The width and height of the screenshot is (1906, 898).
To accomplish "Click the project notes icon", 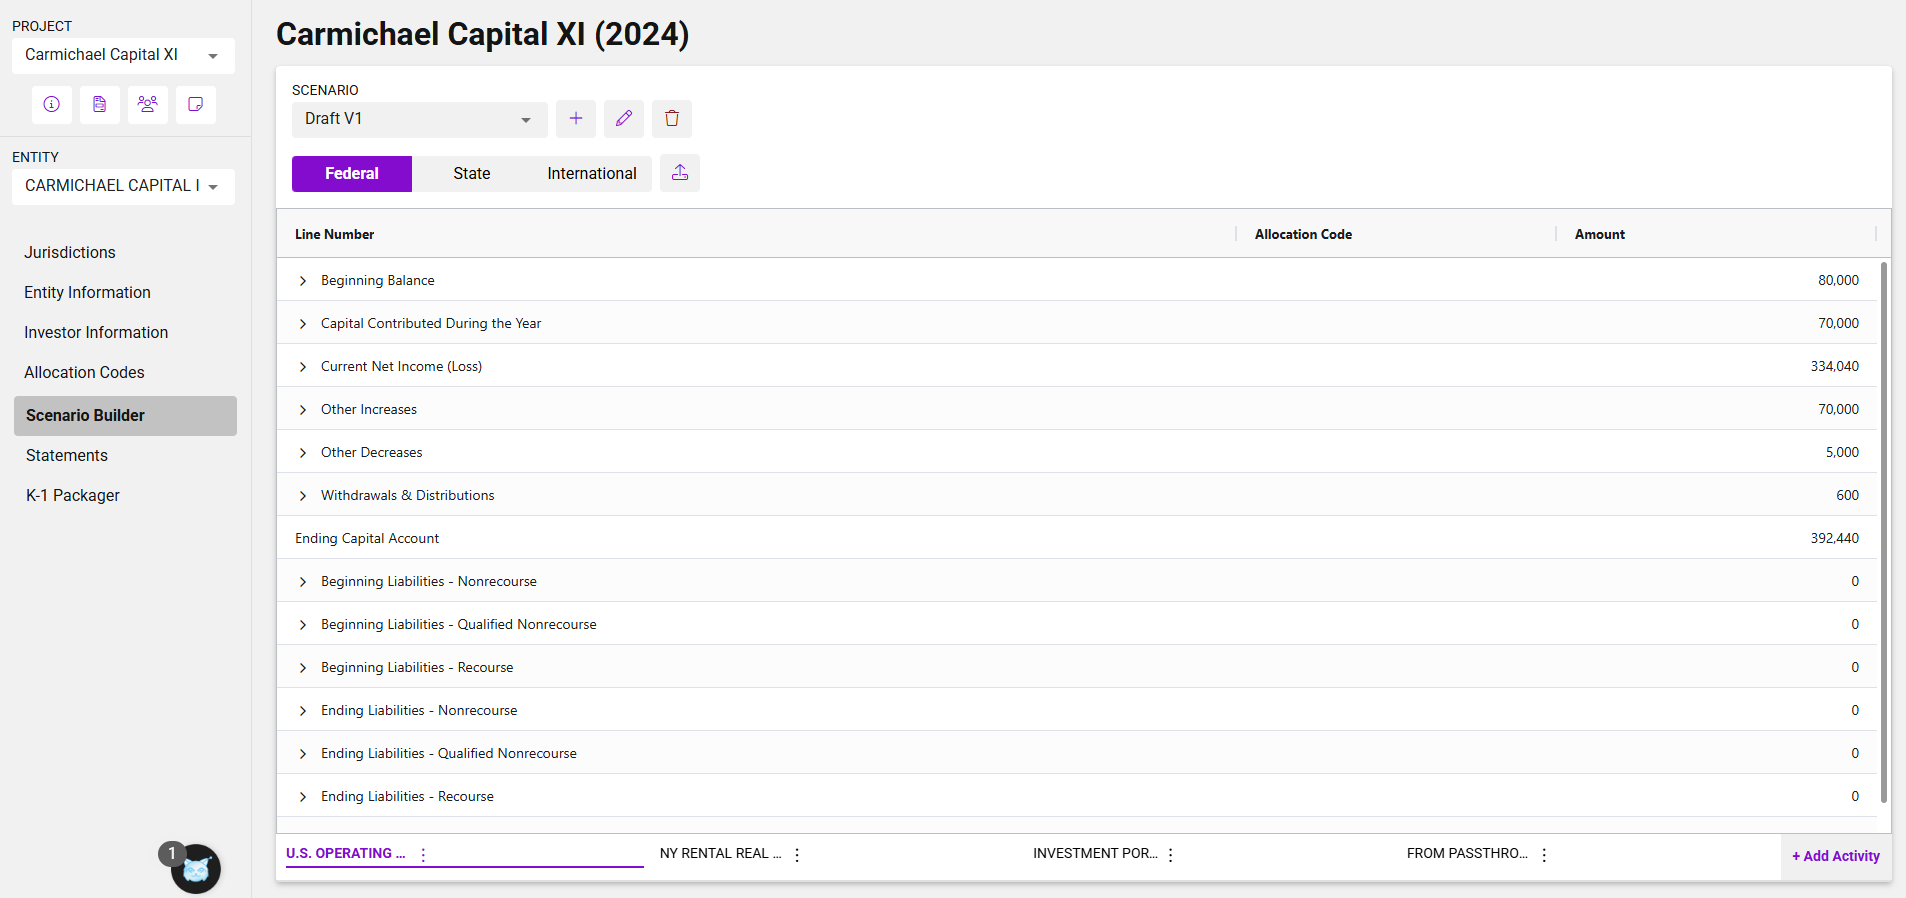I will [x=196, y=104].
